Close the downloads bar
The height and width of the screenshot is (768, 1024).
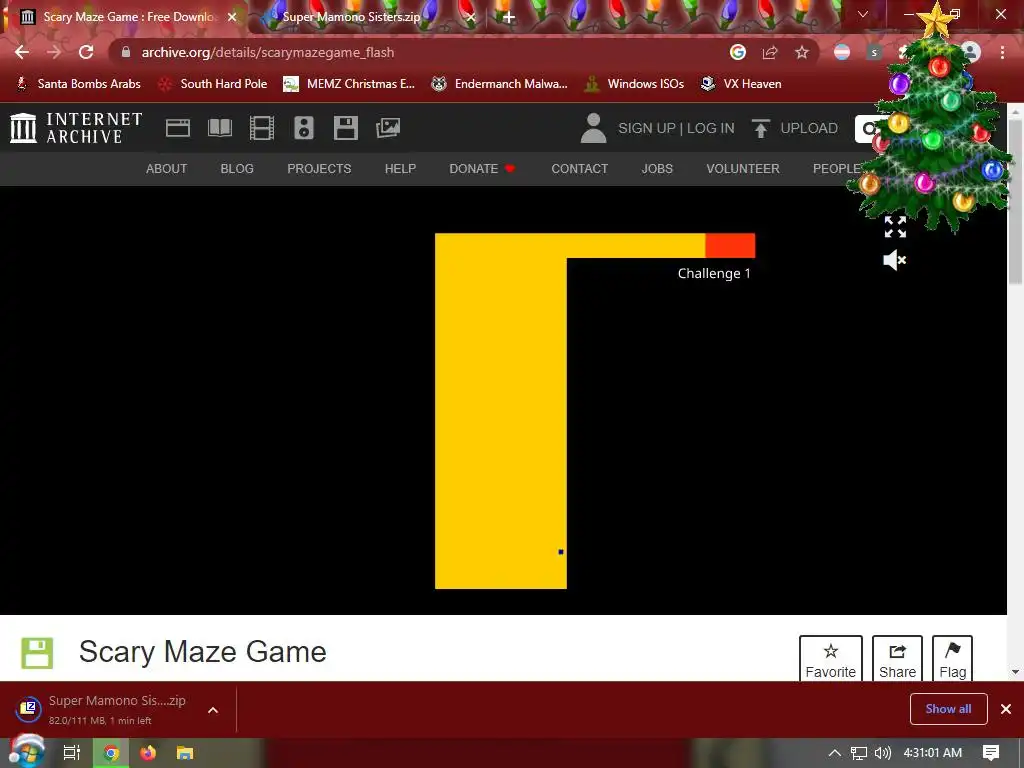pos(1006,709)
